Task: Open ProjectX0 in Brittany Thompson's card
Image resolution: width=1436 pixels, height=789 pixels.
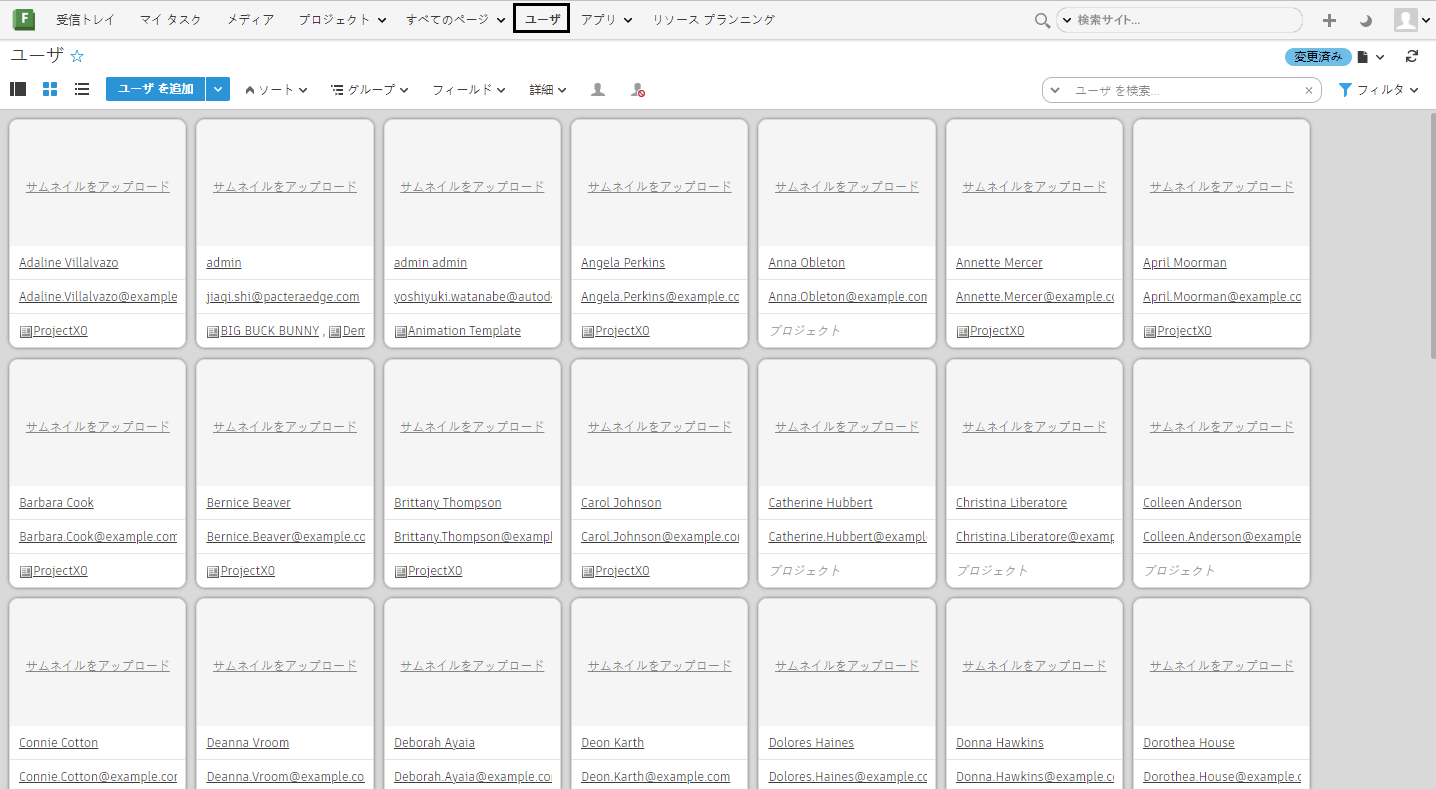Action: pos(435,571)
